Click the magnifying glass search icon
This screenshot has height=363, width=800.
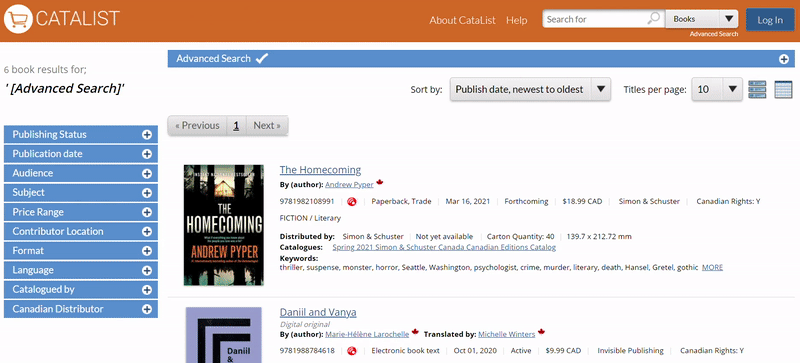(653, 19)
